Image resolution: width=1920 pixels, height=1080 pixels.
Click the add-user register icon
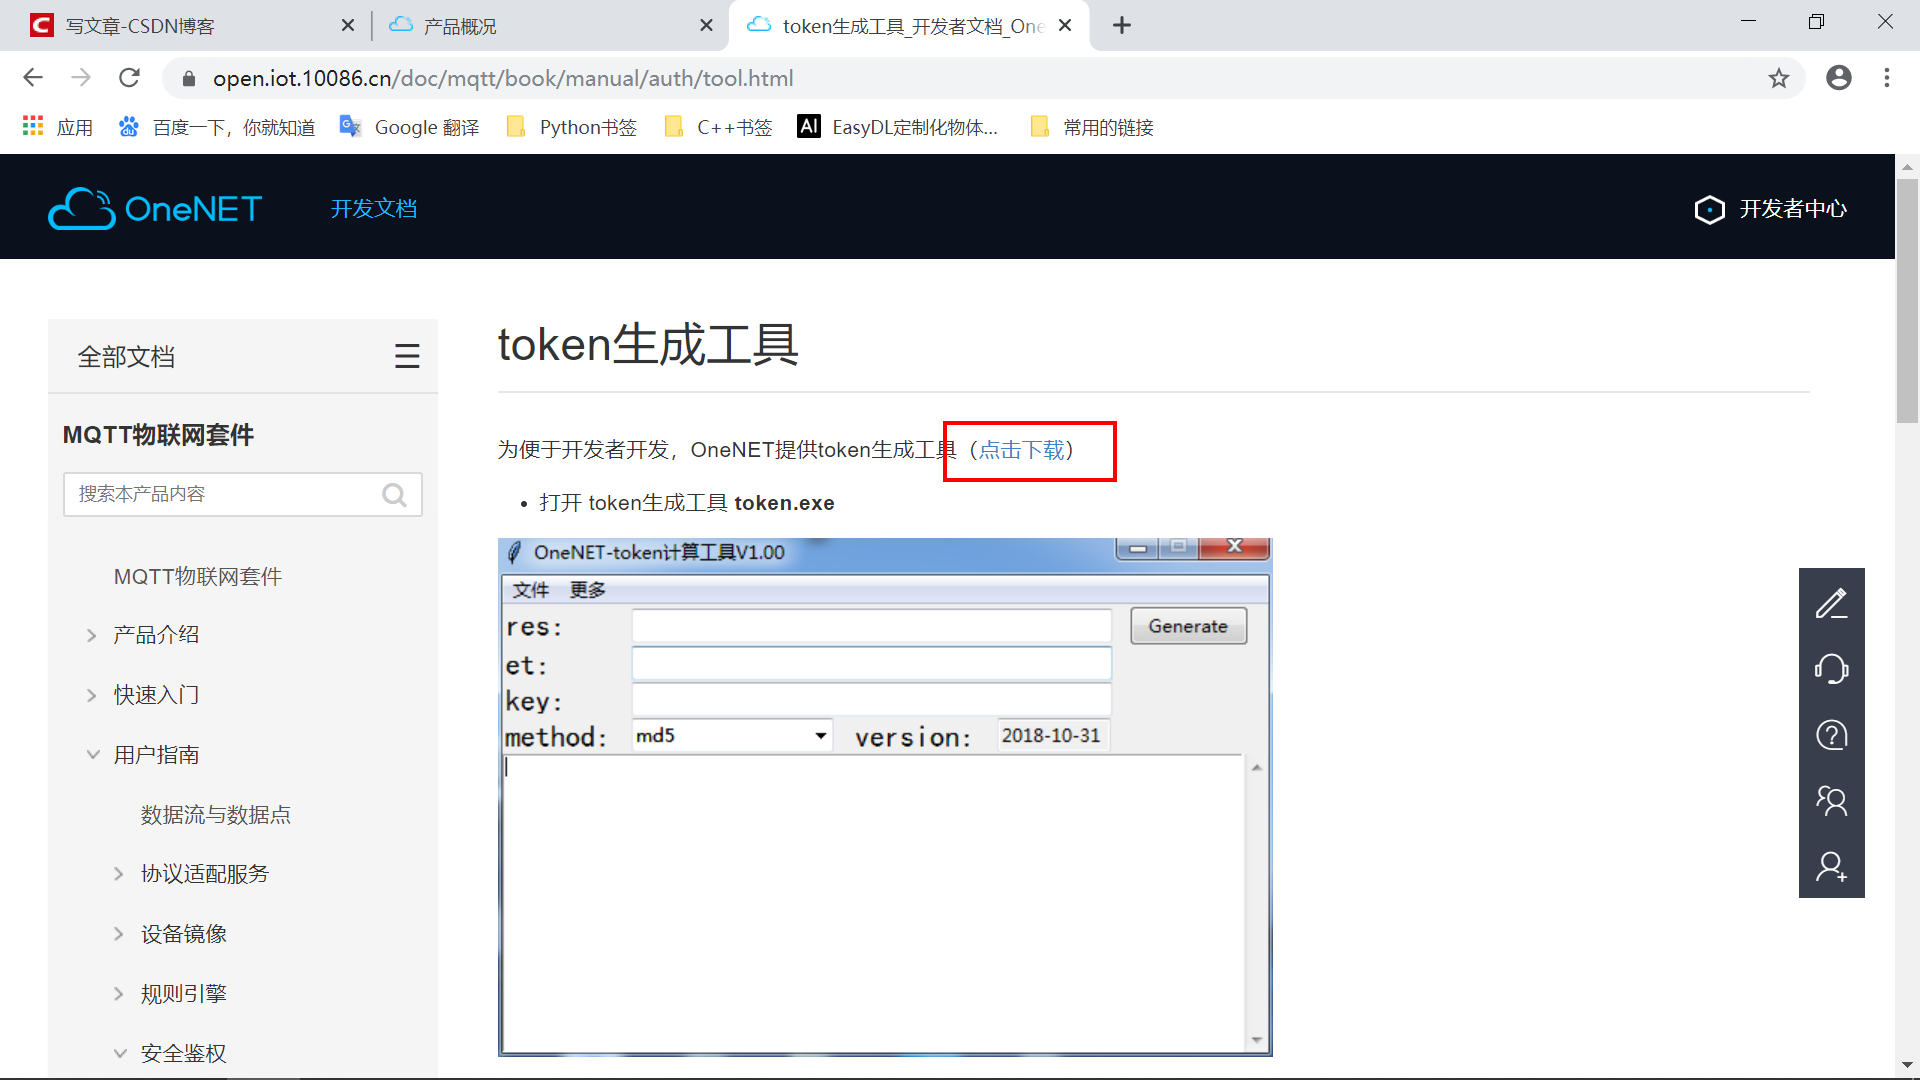(x=1831, y=866)
